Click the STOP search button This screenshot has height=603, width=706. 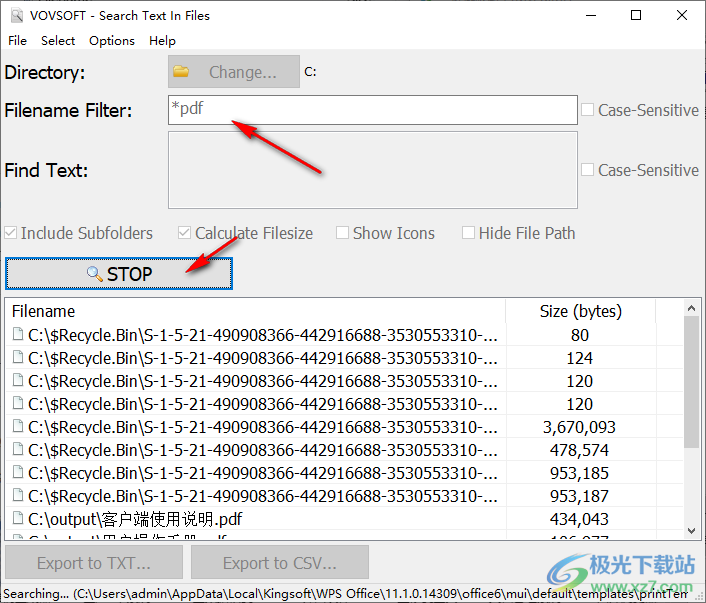119,273
